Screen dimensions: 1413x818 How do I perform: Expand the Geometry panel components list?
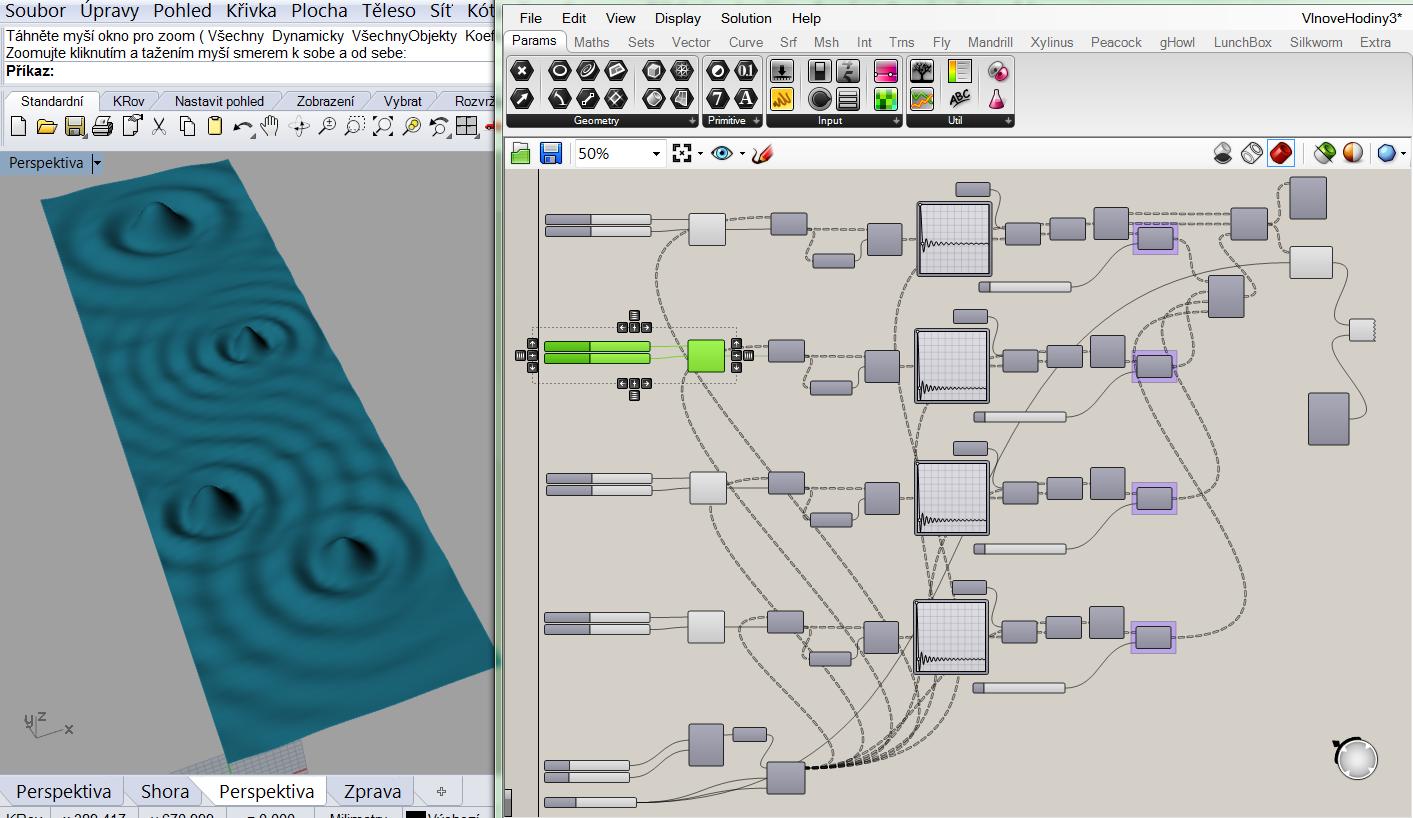click(692, 121)
